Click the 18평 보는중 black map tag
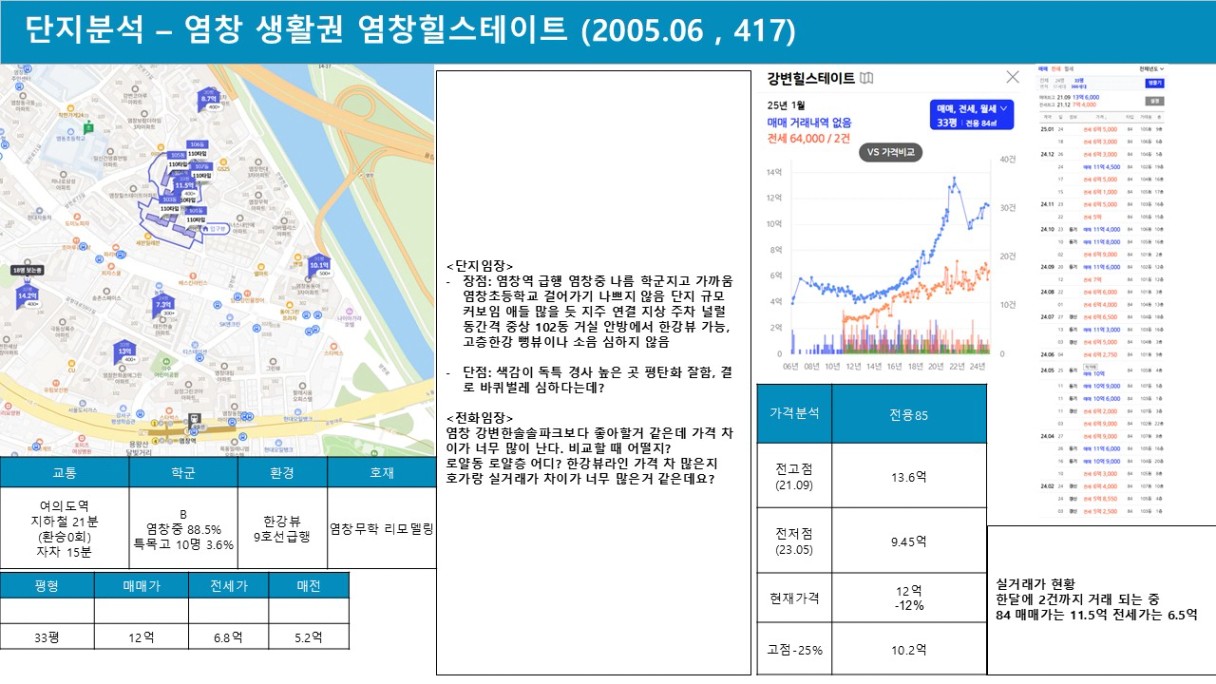1216x684 pixels. 27,271
